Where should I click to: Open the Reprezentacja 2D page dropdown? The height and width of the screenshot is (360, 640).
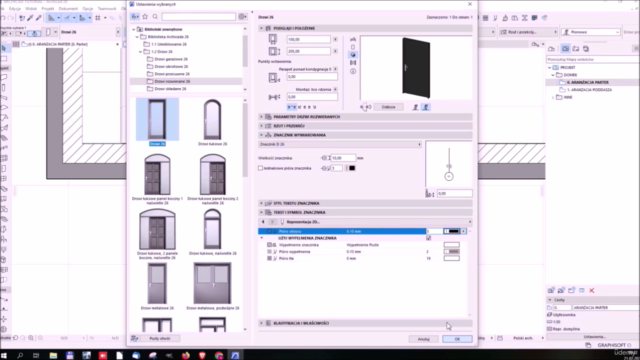pyautogui.click(x=375, y=222)
